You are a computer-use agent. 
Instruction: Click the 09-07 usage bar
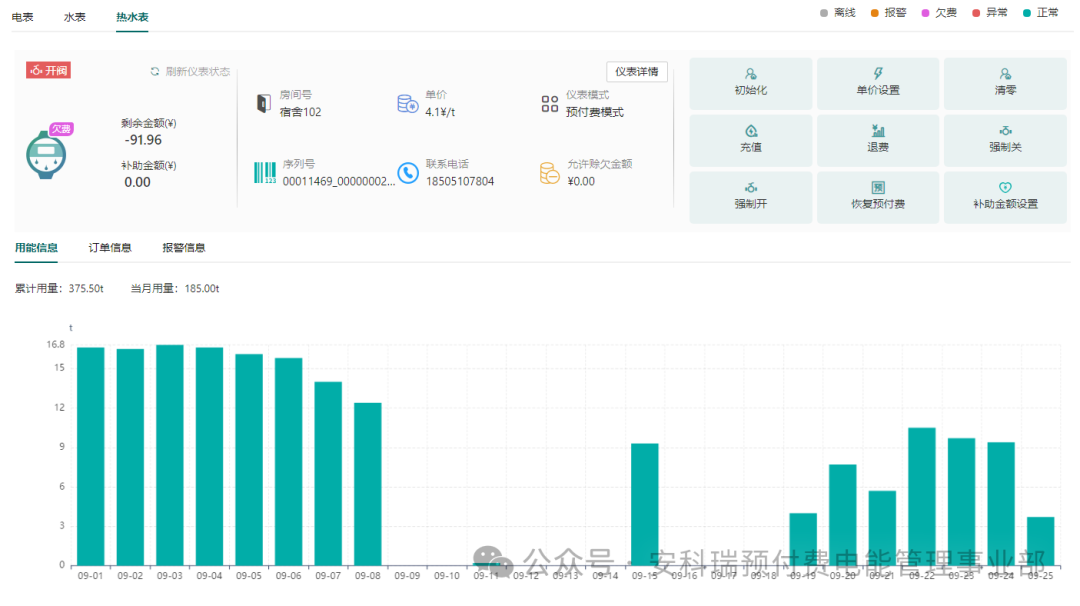tap(328, 474)
